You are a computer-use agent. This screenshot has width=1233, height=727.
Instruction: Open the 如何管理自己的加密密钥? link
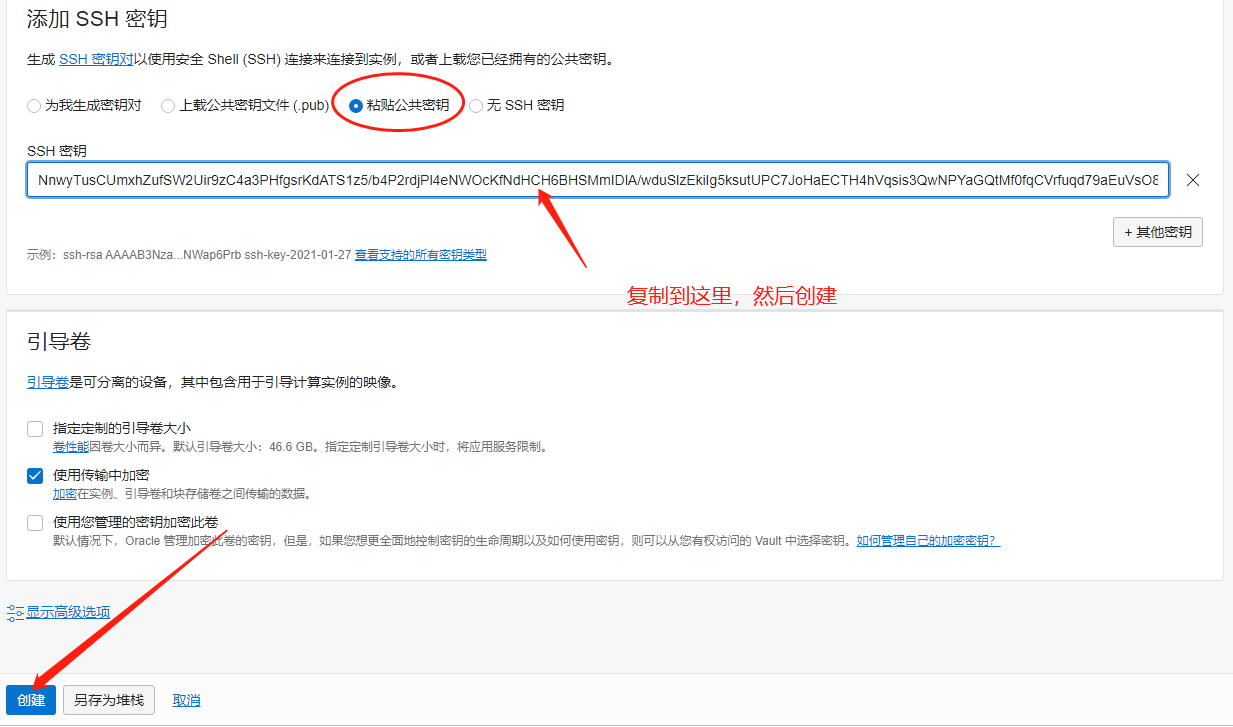(x=928, y=540)
